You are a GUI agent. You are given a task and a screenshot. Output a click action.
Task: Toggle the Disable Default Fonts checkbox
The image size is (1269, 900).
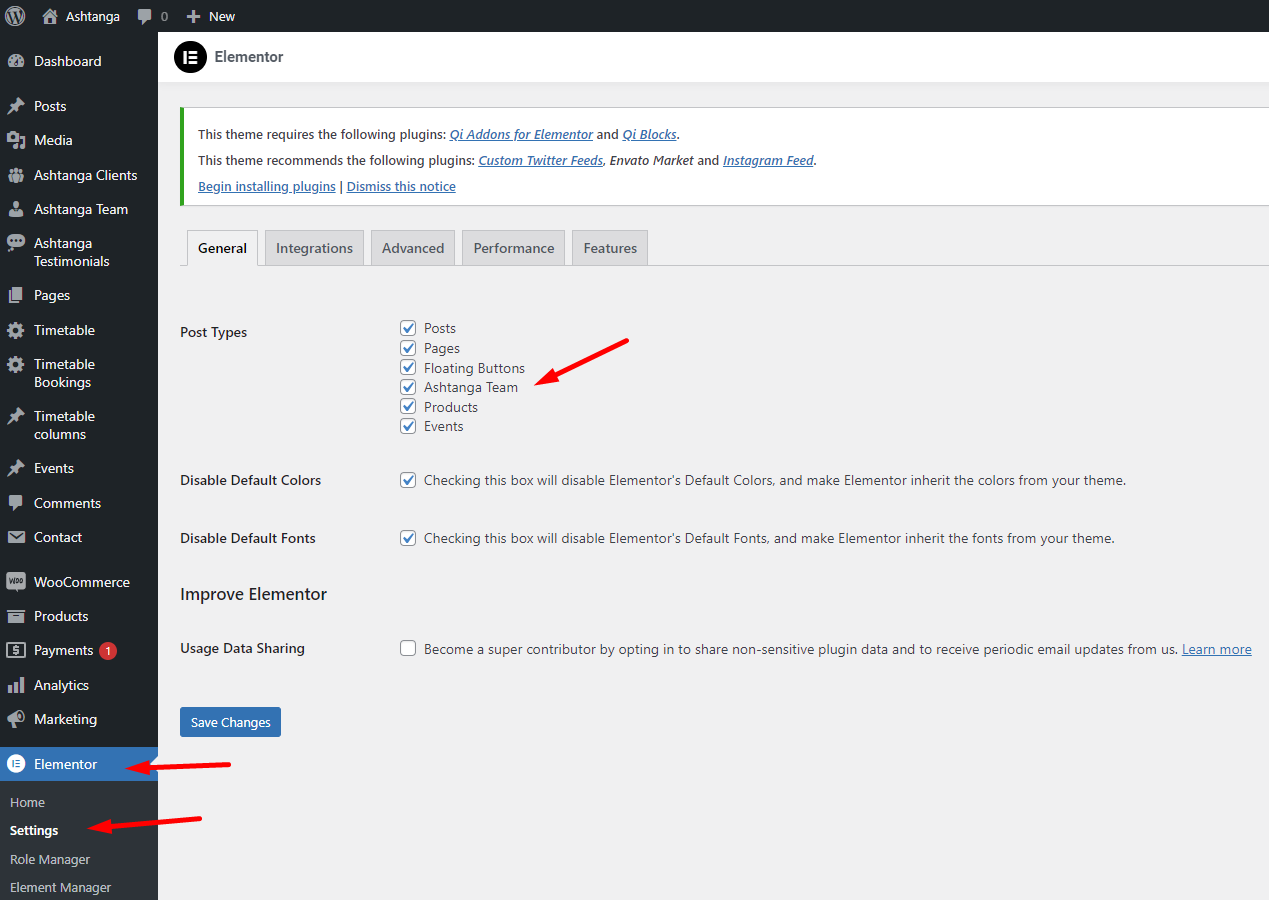click(x=408, y=538)
